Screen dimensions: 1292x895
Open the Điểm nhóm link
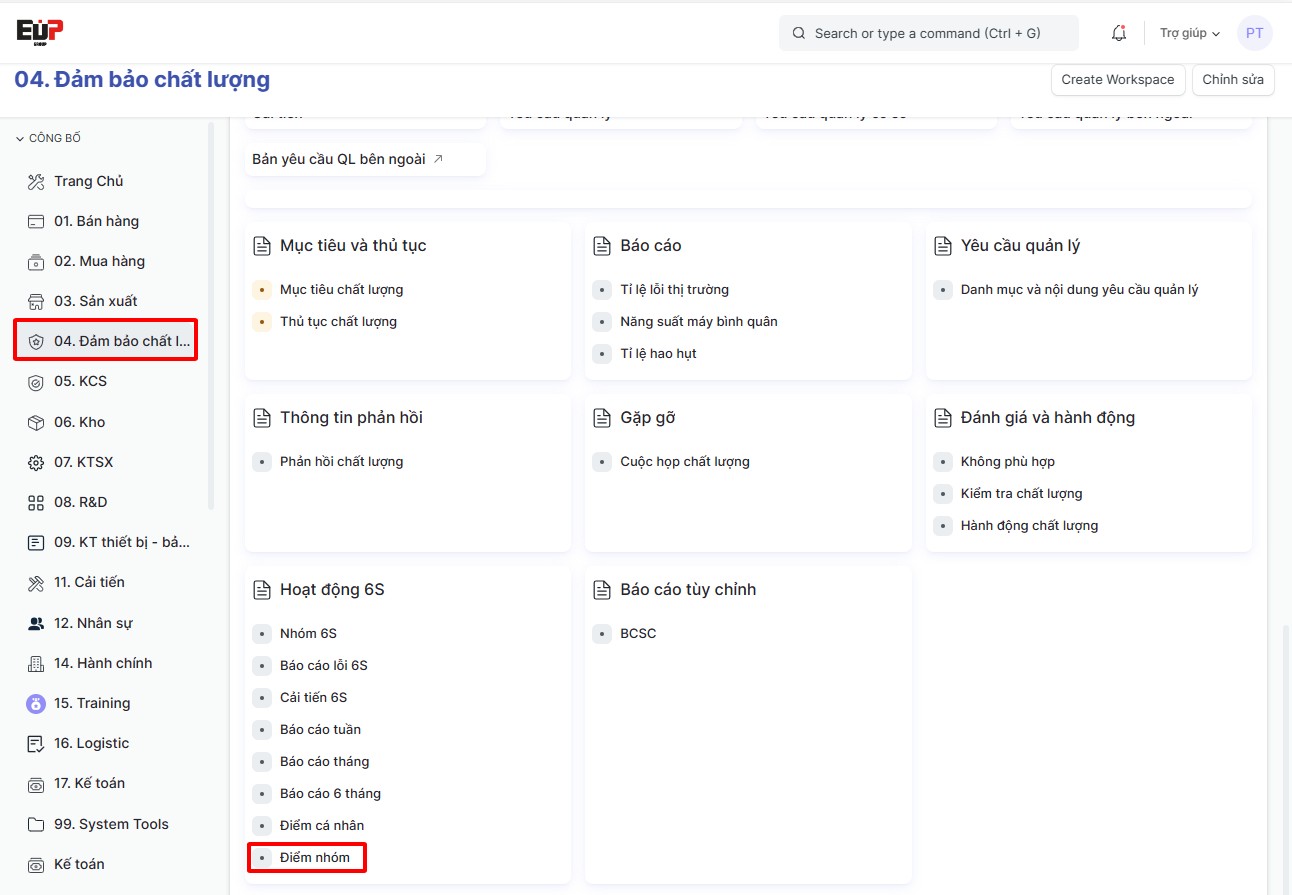point(315,857)
